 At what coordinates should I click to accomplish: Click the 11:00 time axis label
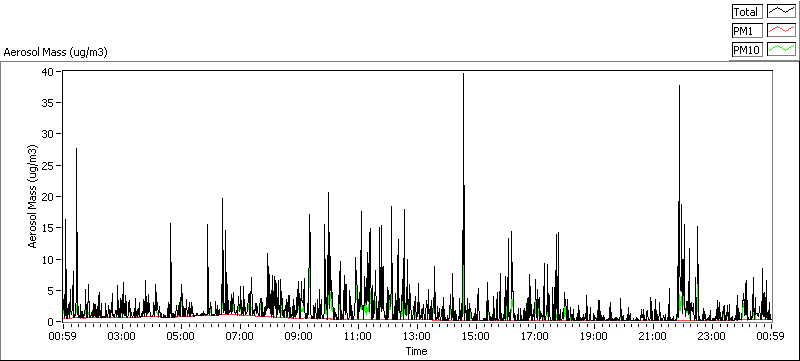pyautogui.click(x=358, y=336)
